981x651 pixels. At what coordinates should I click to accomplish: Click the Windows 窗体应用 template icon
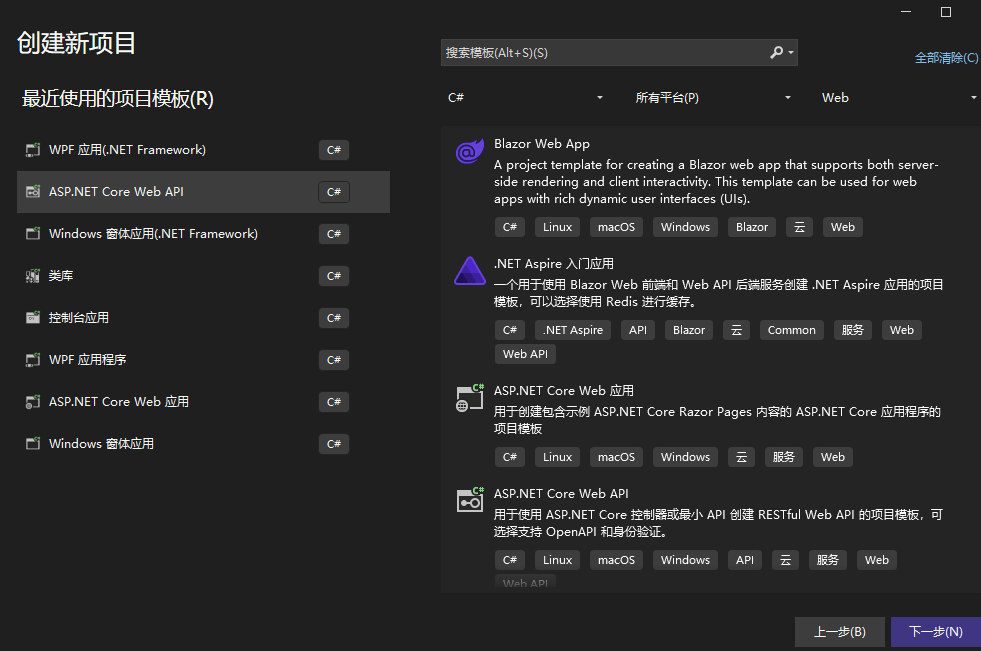pos(33,443)
